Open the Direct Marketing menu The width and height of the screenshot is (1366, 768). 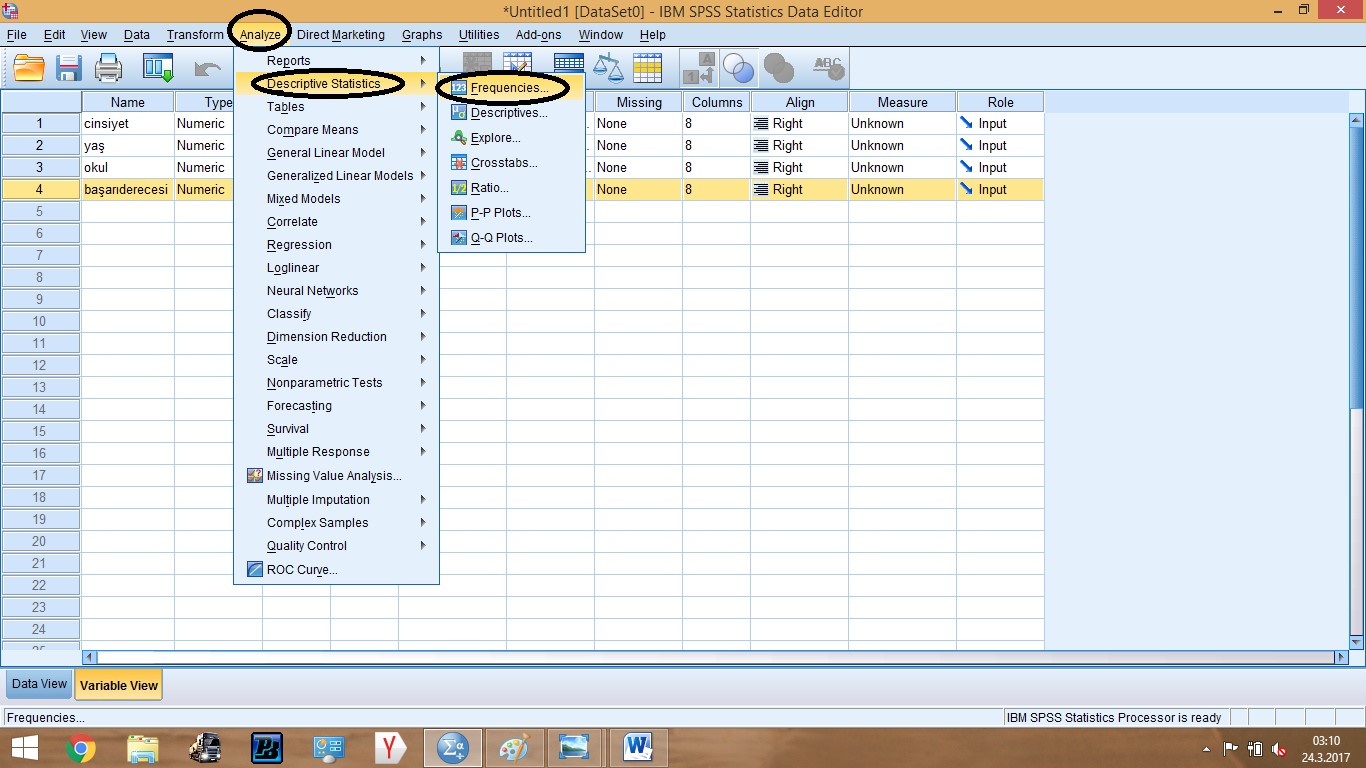click(x=341, y=34)
